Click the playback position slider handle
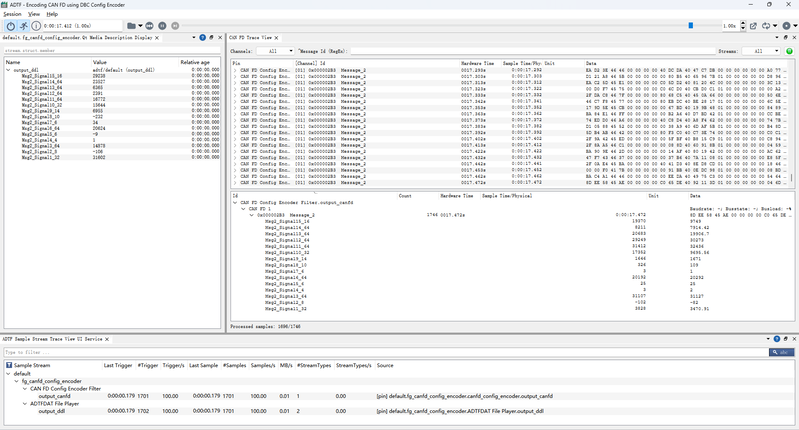 (x=691, y=25)
